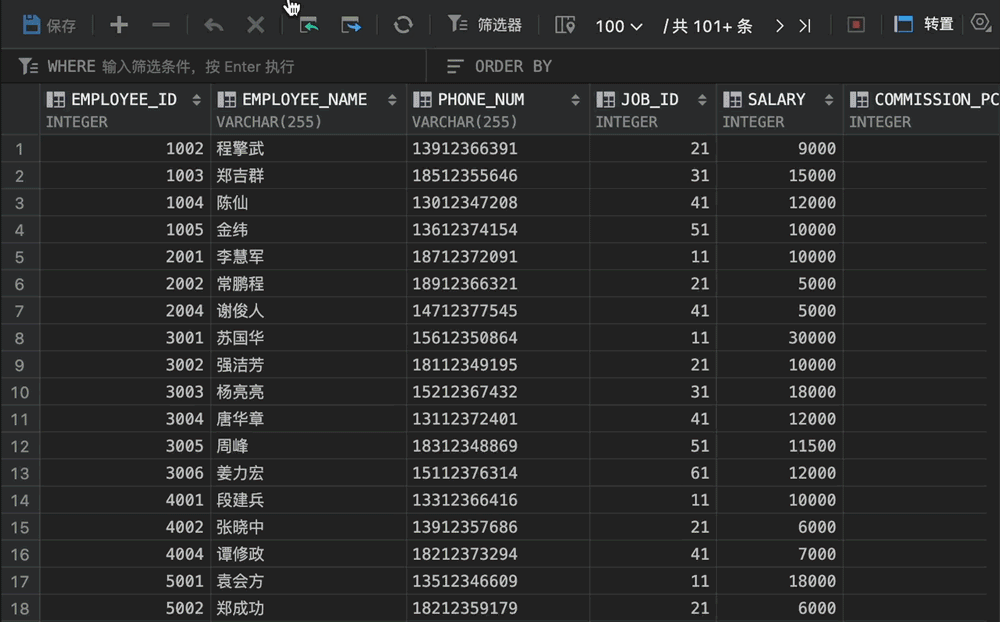
Task: Click employee name 杨亮亮
Action: click(240, 392)
